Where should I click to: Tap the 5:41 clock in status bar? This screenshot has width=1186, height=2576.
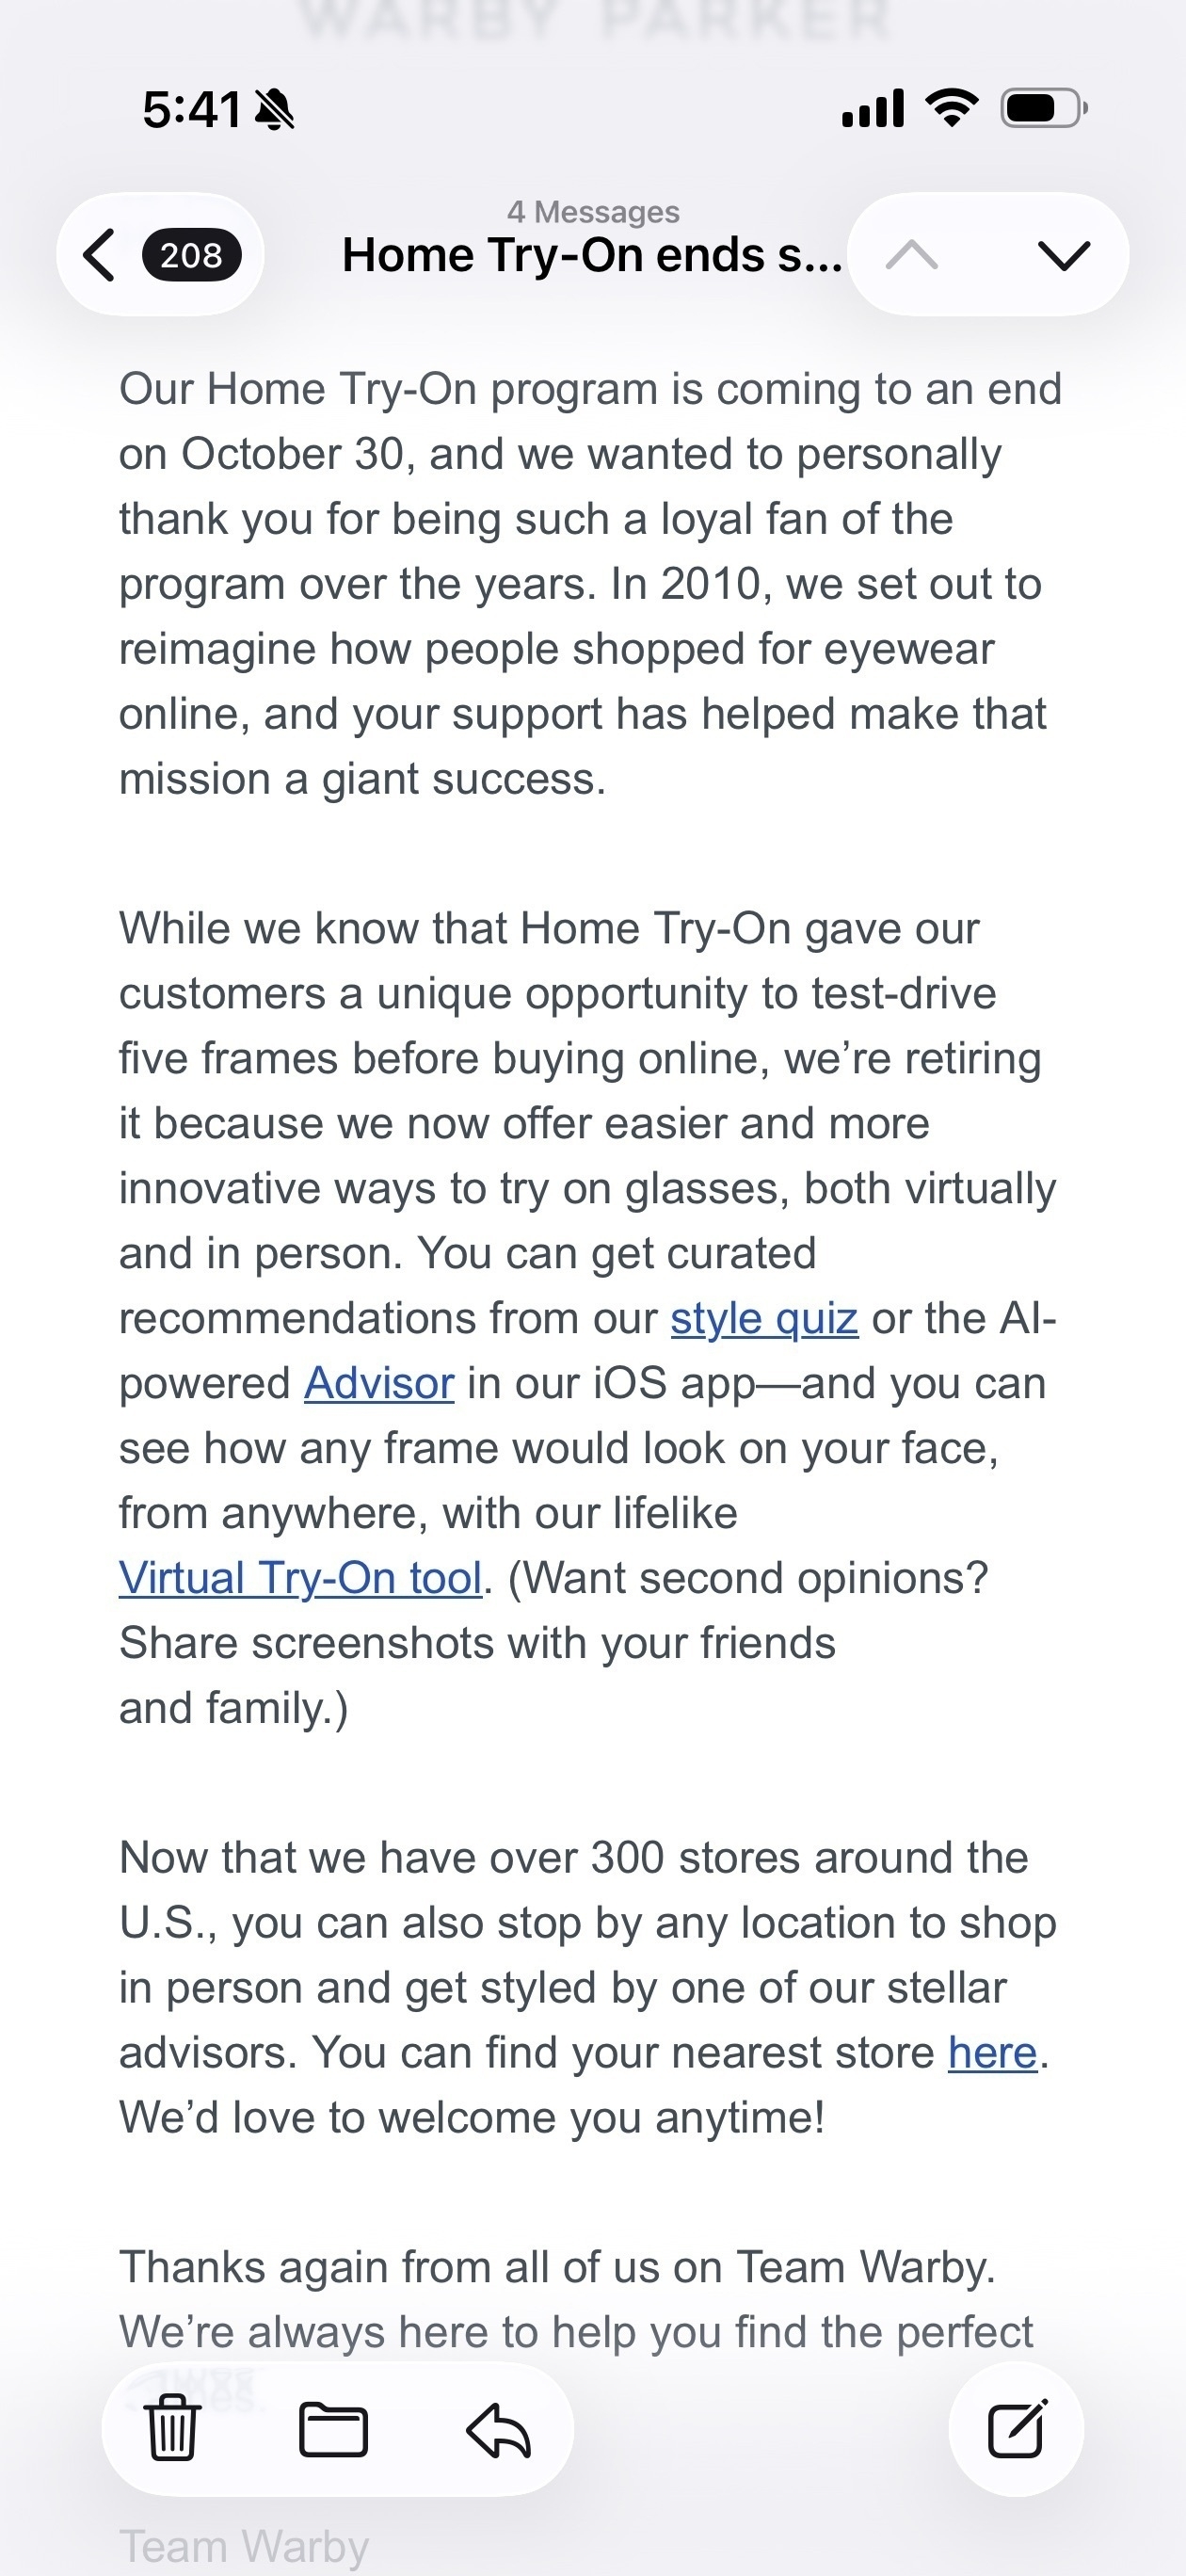tap(191, 109)
